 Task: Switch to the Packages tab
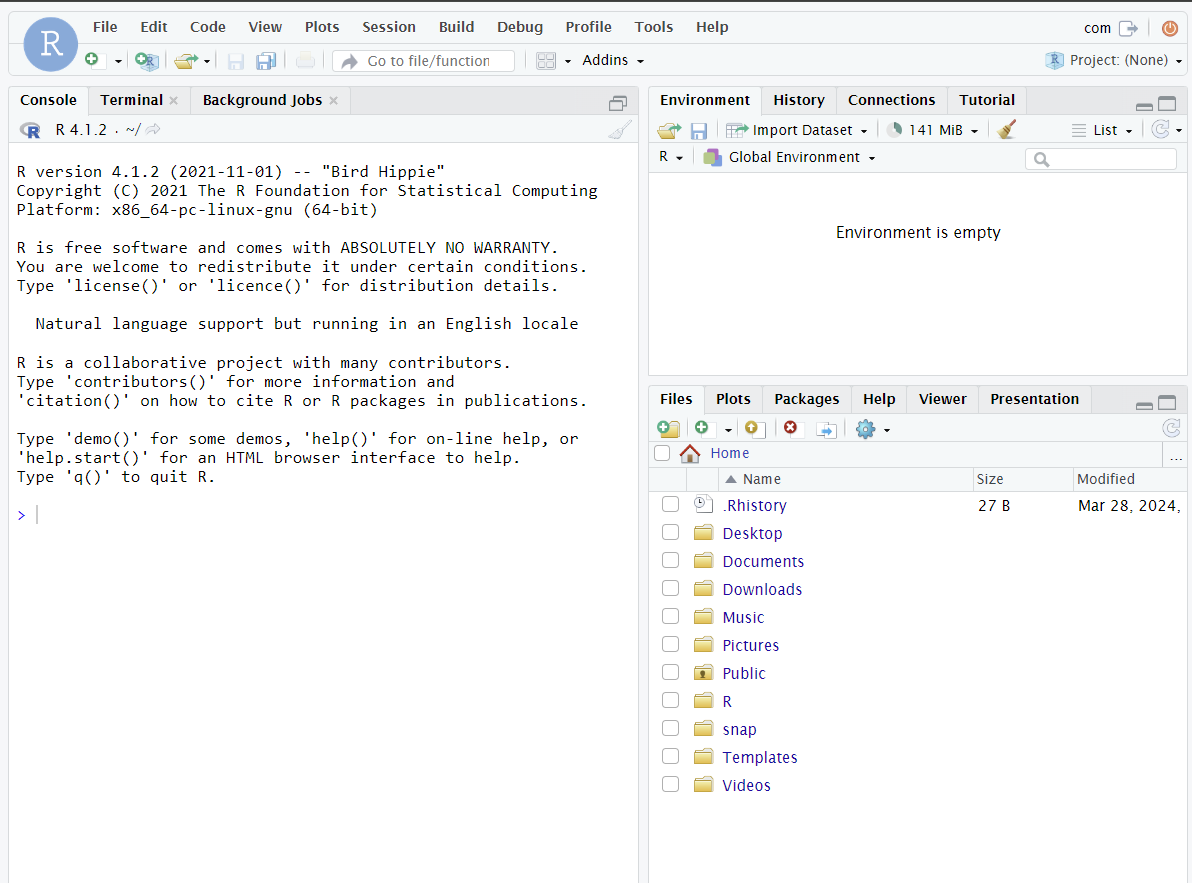point(806,399)
